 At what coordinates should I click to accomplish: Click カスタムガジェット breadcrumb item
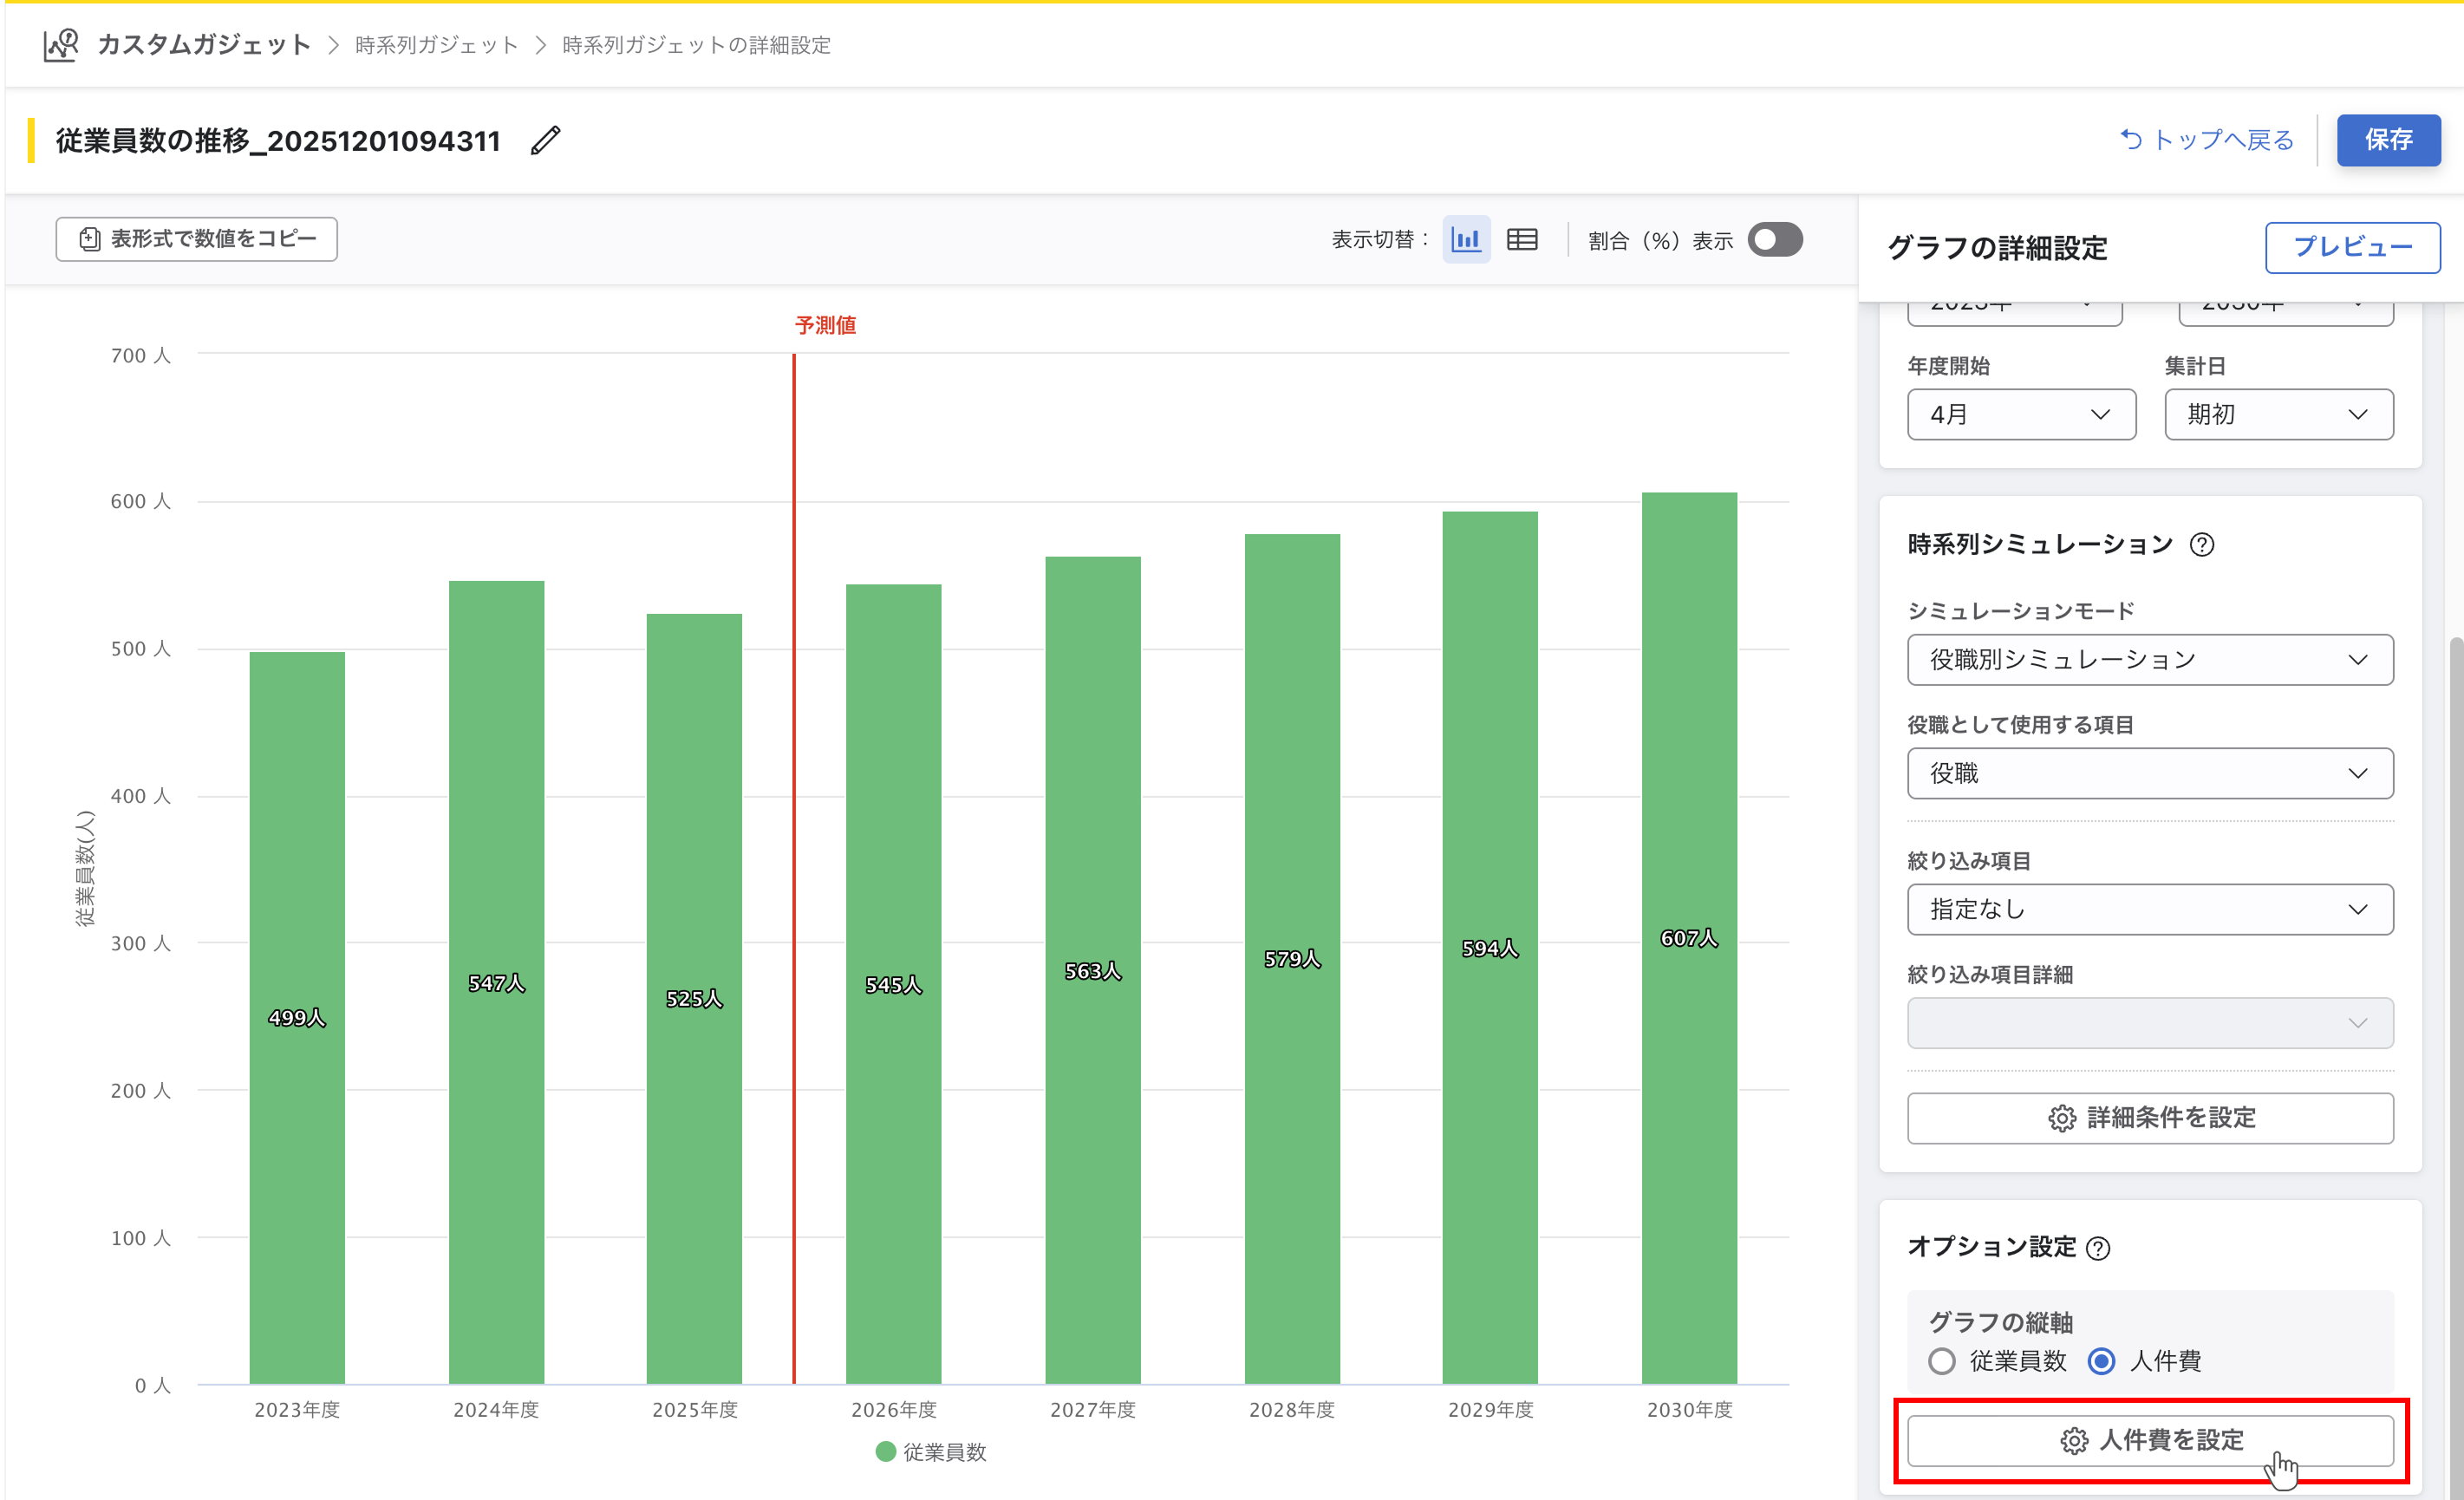point(204,45)
